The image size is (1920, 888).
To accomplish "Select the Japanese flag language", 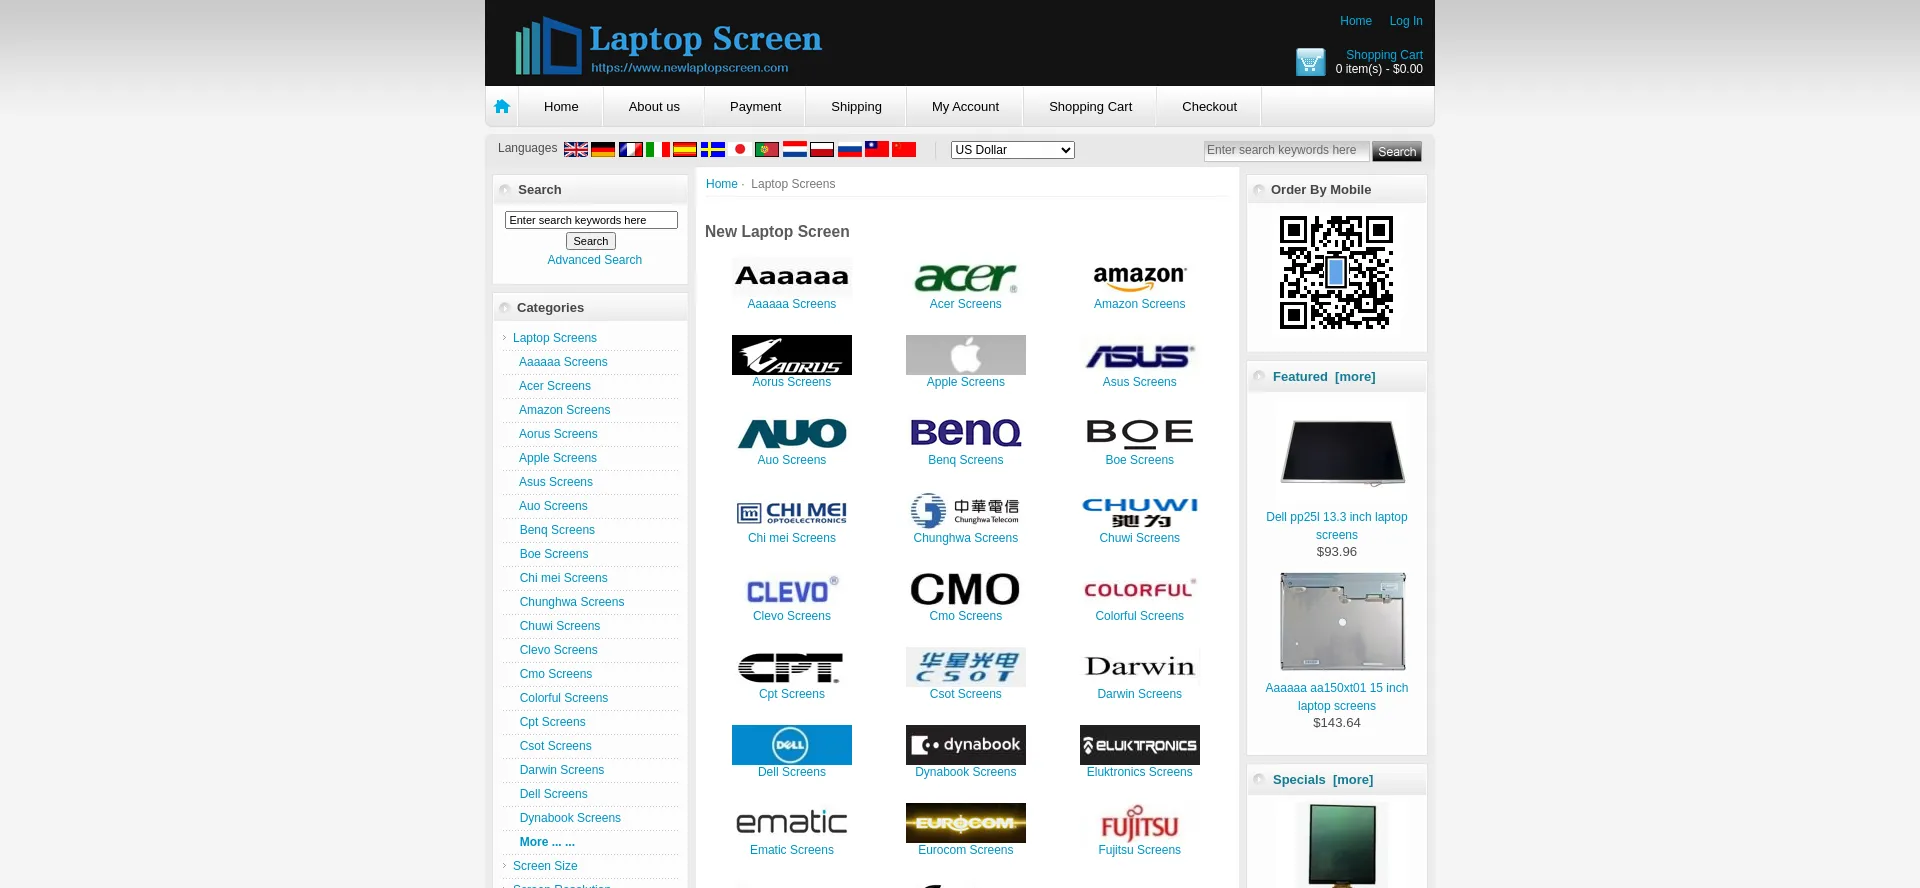I will point(740,149).
